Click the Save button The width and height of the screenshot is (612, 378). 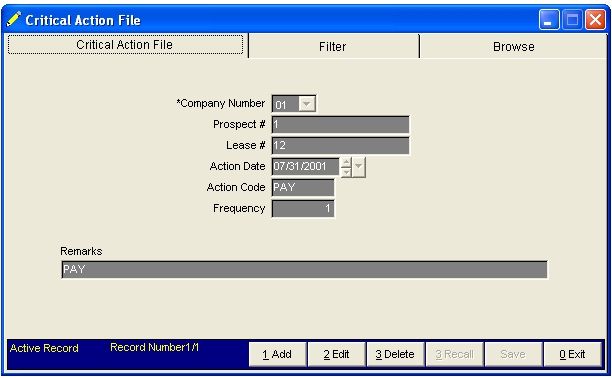tap(513, 354)
